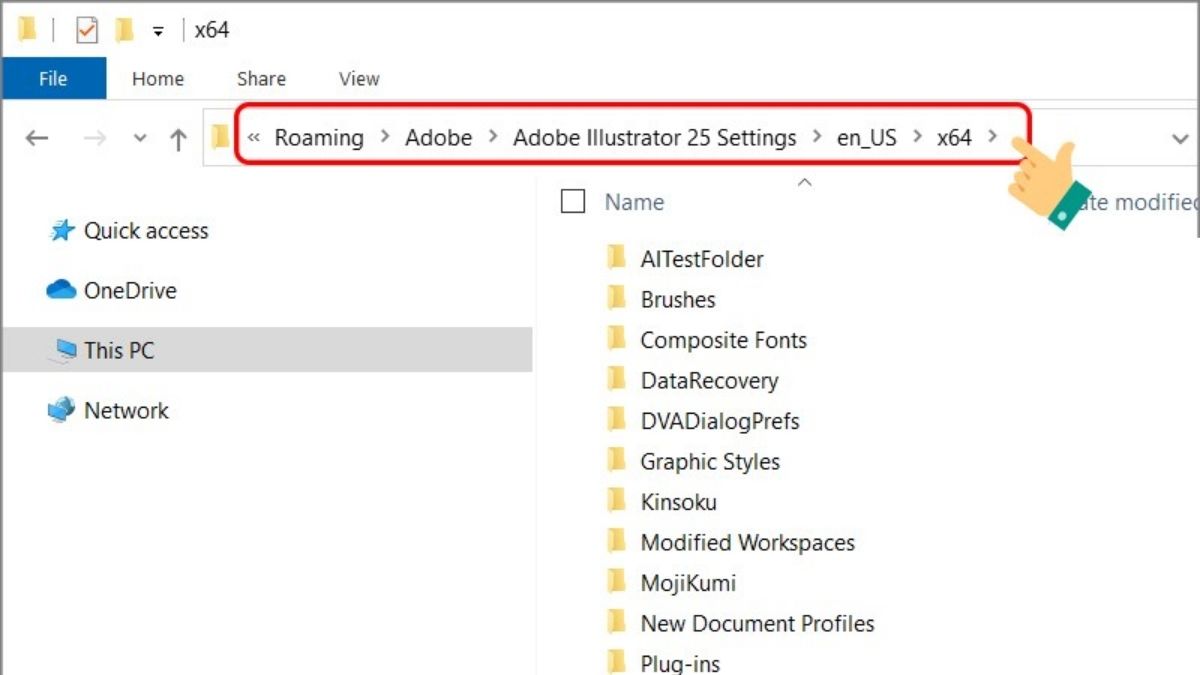The image size is (1200, 675).
Task: Expand the chevron after x64
Action: [x=992, y=138]
